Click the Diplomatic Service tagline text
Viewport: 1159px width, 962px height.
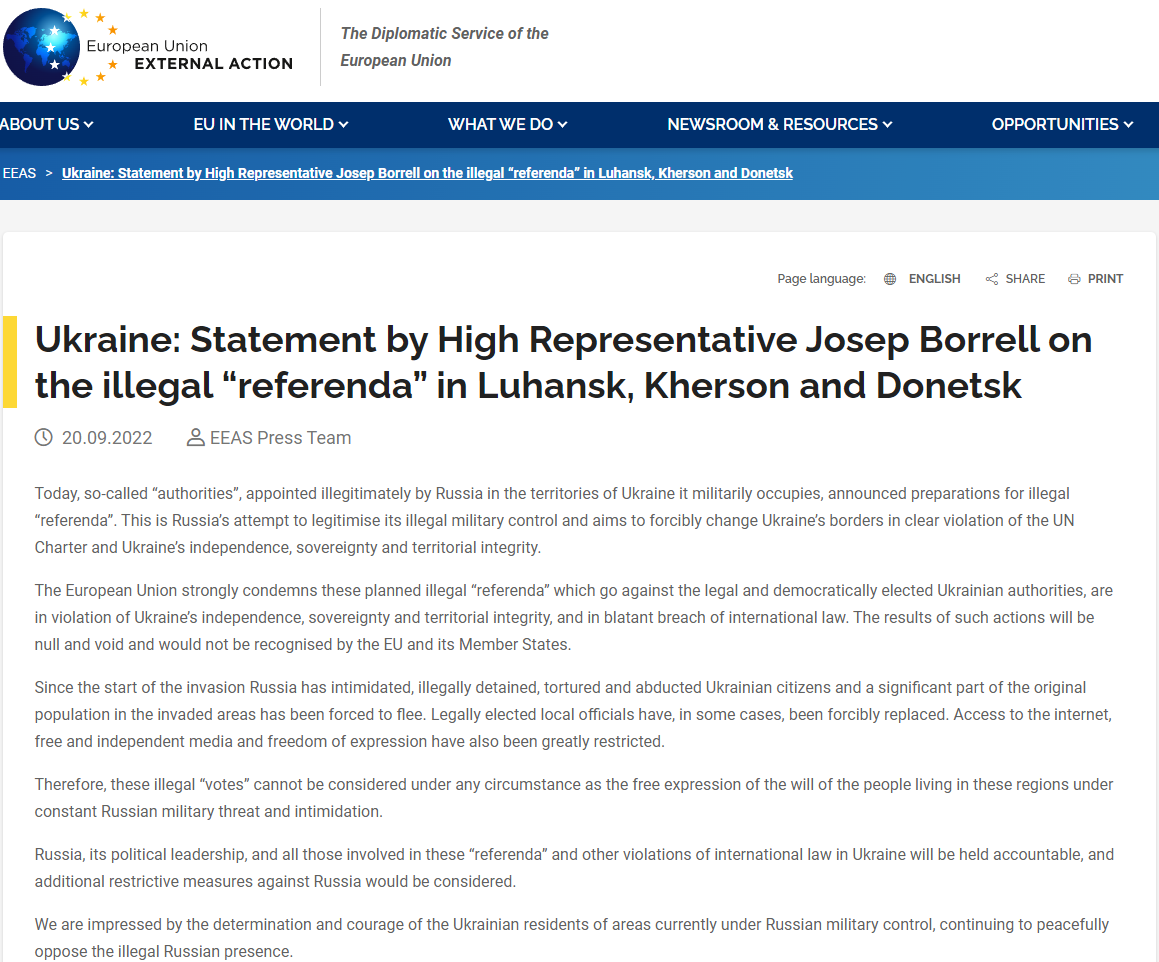(444, 47)
